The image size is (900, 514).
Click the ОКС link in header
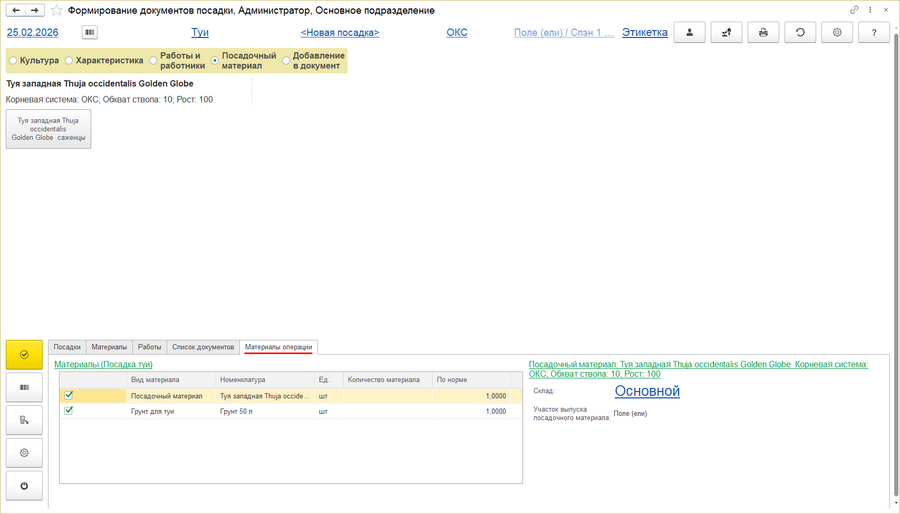click(457, 33)
